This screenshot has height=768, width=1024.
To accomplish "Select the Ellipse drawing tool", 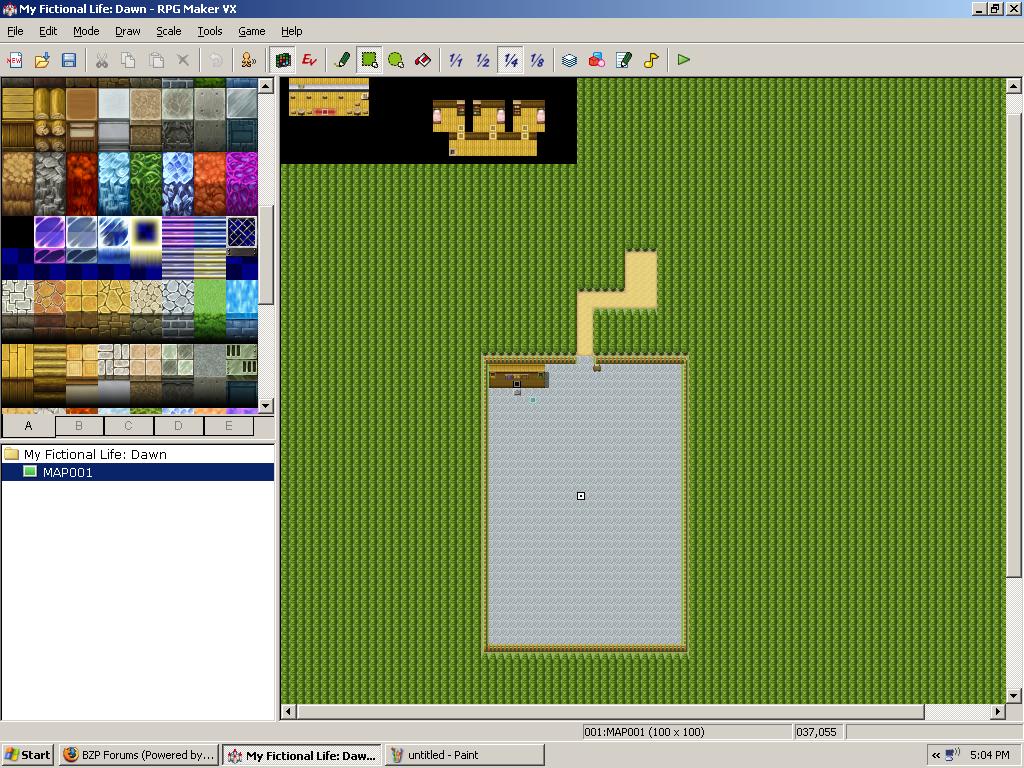I will point(396,59).
